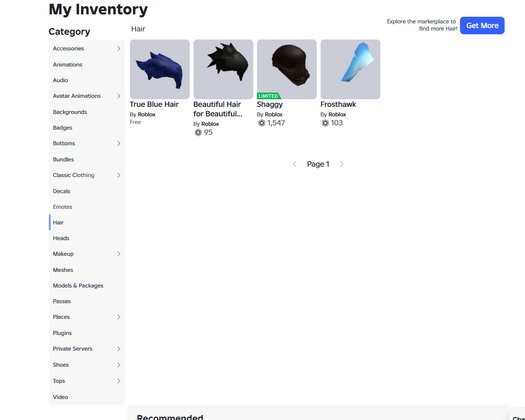525x420 pixels.
Task: Click the 'Free' price text
Action: click(x=135, y=122)
